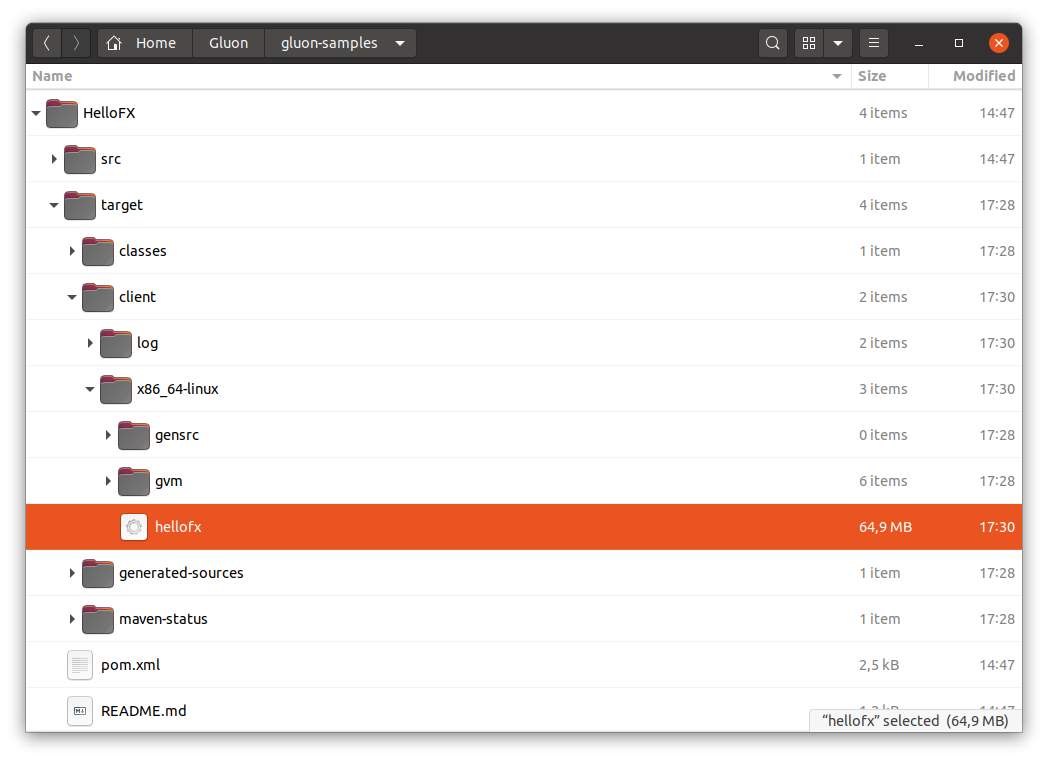Collapse the x86_64-linux folder

click(90, 389)
